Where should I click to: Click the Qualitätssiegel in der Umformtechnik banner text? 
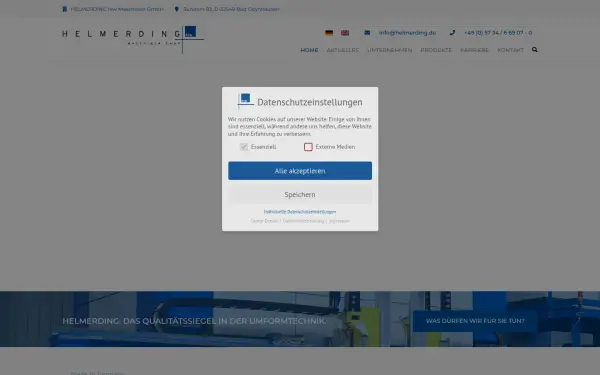[194, 321]
